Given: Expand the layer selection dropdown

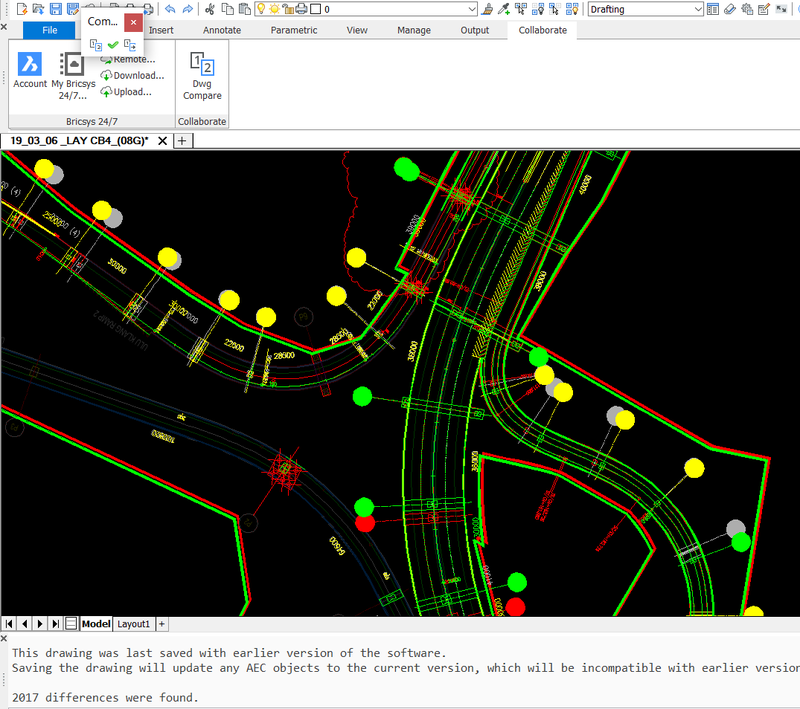Looking at the screenshot, I should pyautogui.click(x=472, y=9).
